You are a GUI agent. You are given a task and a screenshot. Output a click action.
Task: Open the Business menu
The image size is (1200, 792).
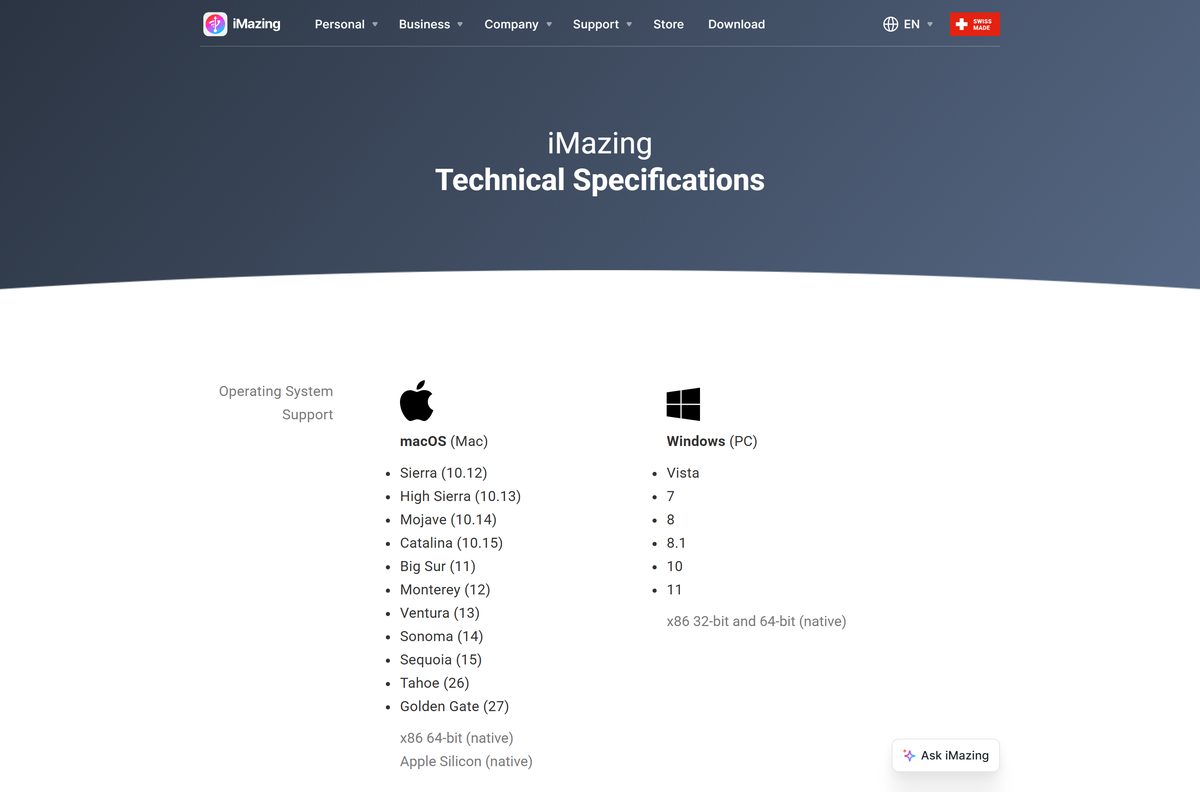click(x=424, y=24)
